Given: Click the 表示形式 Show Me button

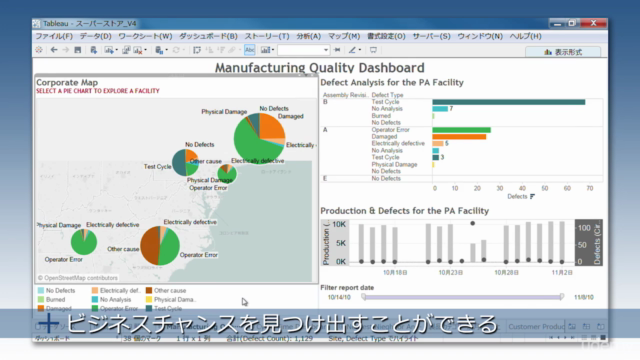Looking at the screenshot, I should click(x=563, y=52).
